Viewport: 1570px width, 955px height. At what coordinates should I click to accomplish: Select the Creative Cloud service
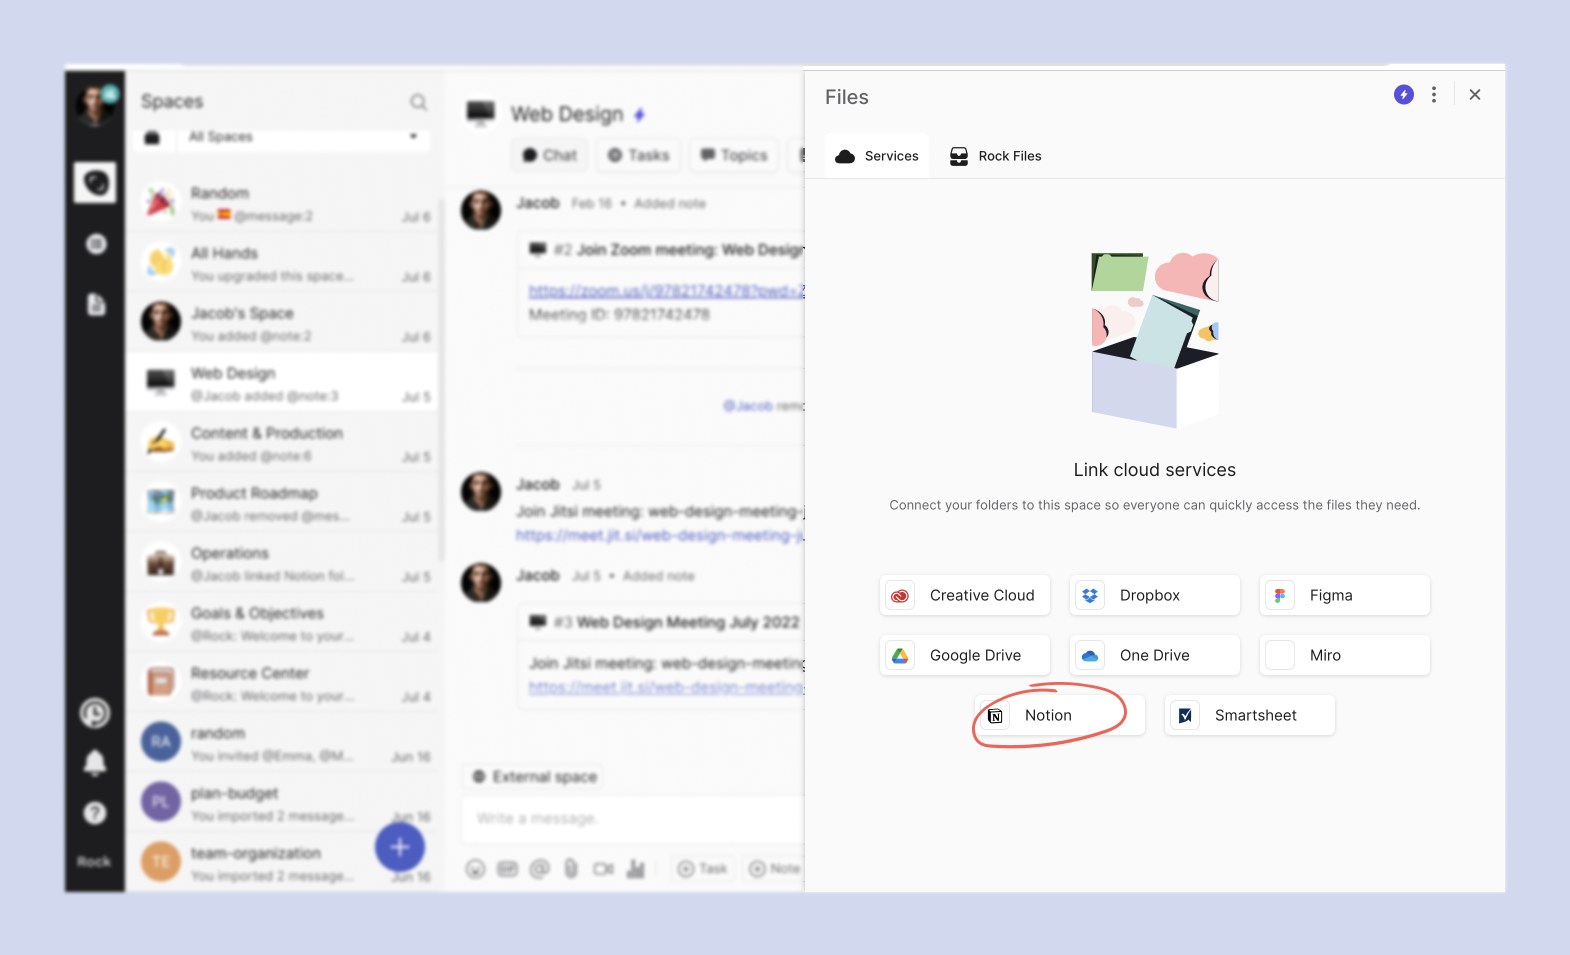tap(964, 596)
